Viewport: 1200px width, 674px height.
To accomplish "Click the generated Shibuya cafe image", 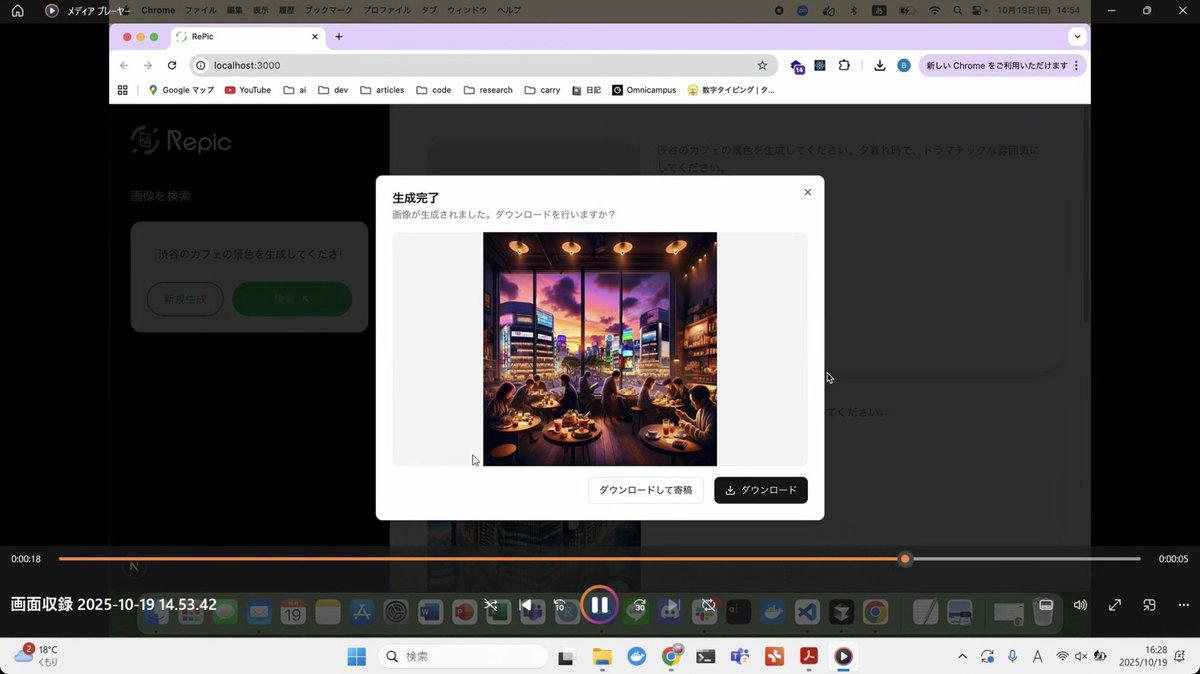I will coord(600,349).
